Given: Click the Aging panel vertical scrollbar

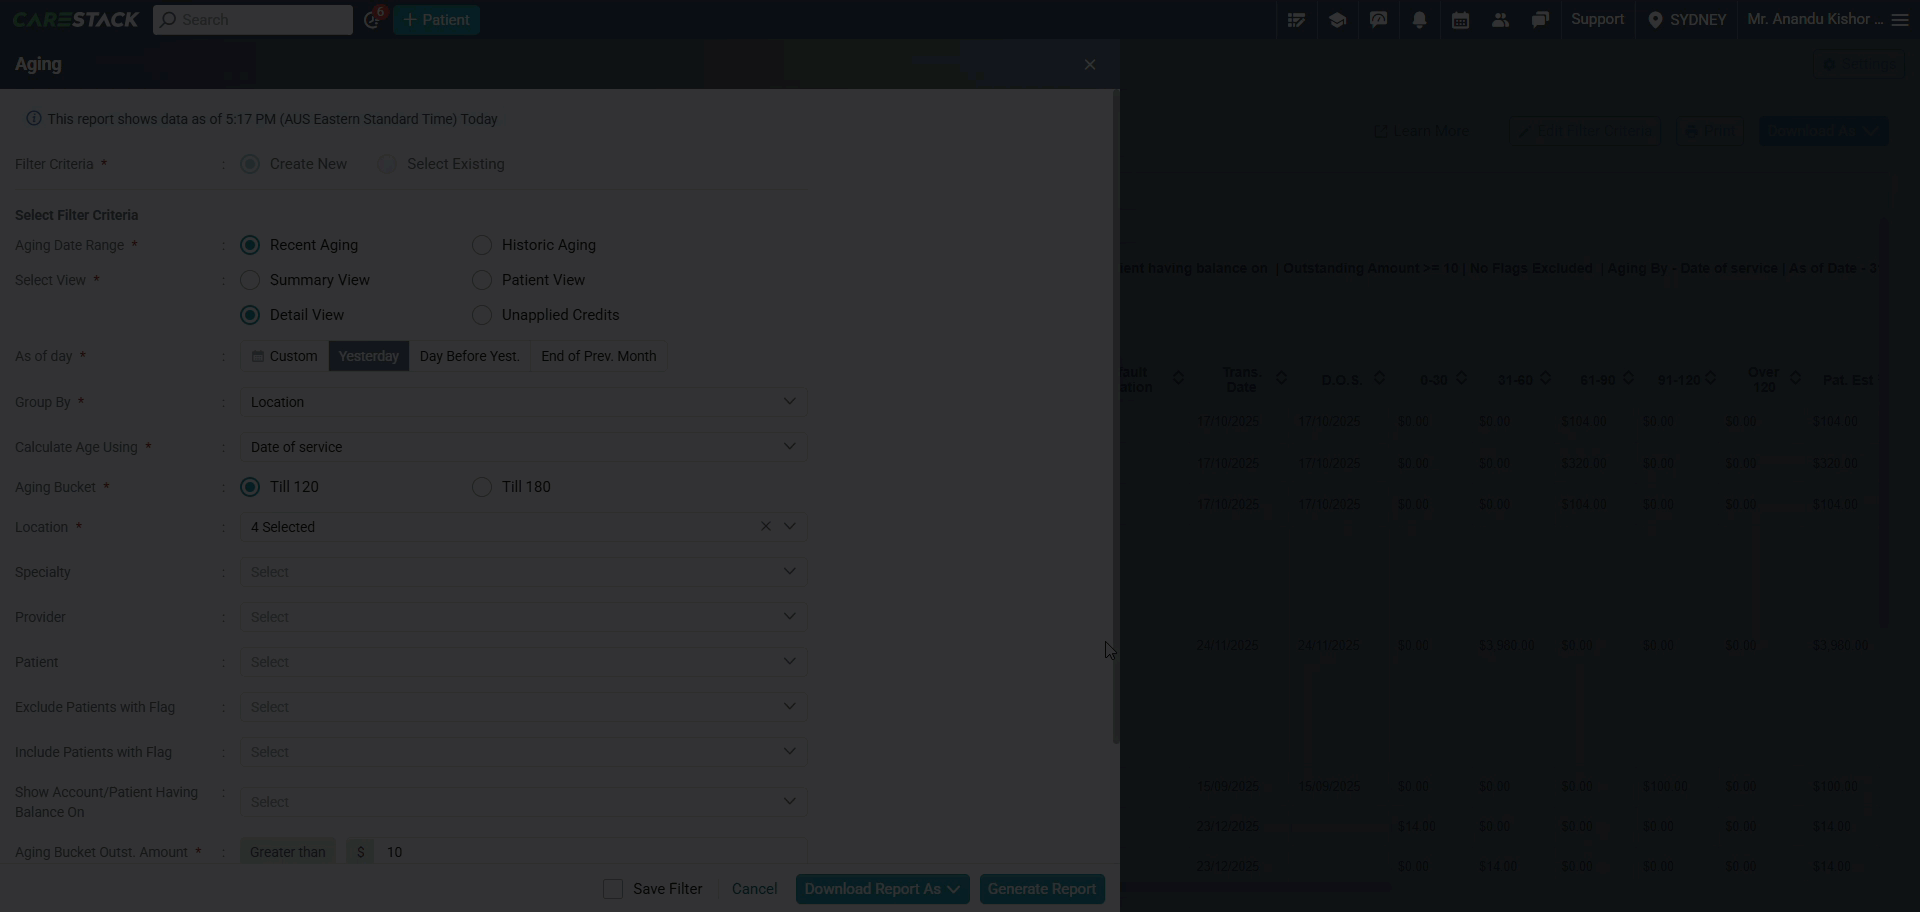Looking at the screenshot, I should pyautogui.click(x=1116, y=417).
